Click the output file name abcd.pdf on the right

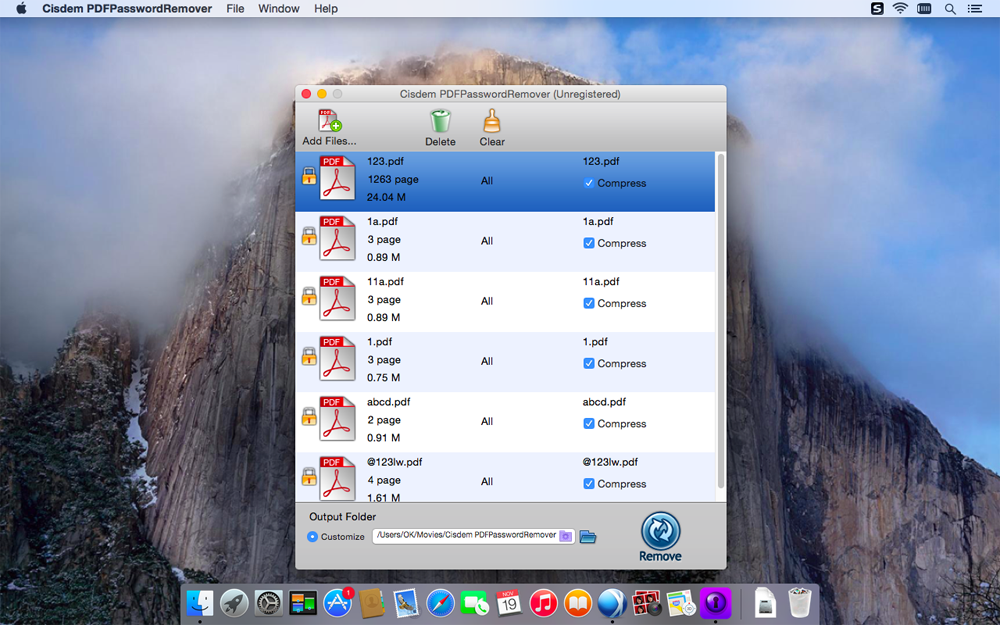[x=604, y=402]
